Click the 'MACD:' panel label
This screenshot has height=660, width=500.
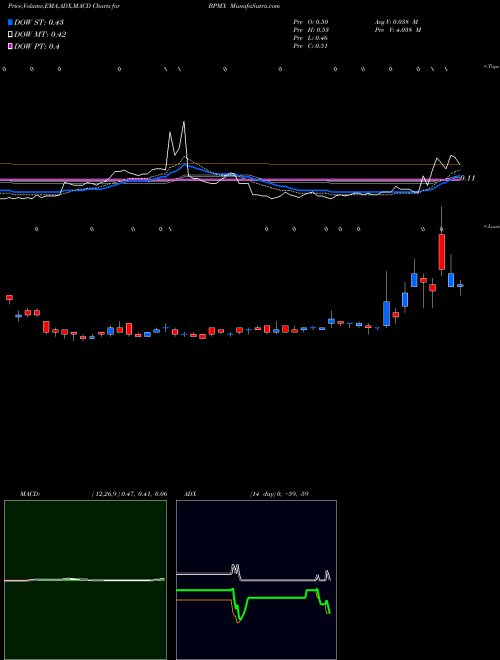30,494
